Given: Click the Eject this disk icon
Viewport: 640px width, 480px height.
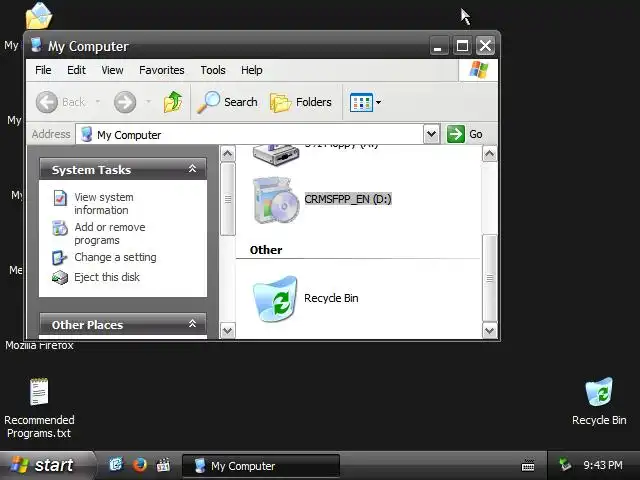Looking at the screenshot, I should [x=60, y=278].
